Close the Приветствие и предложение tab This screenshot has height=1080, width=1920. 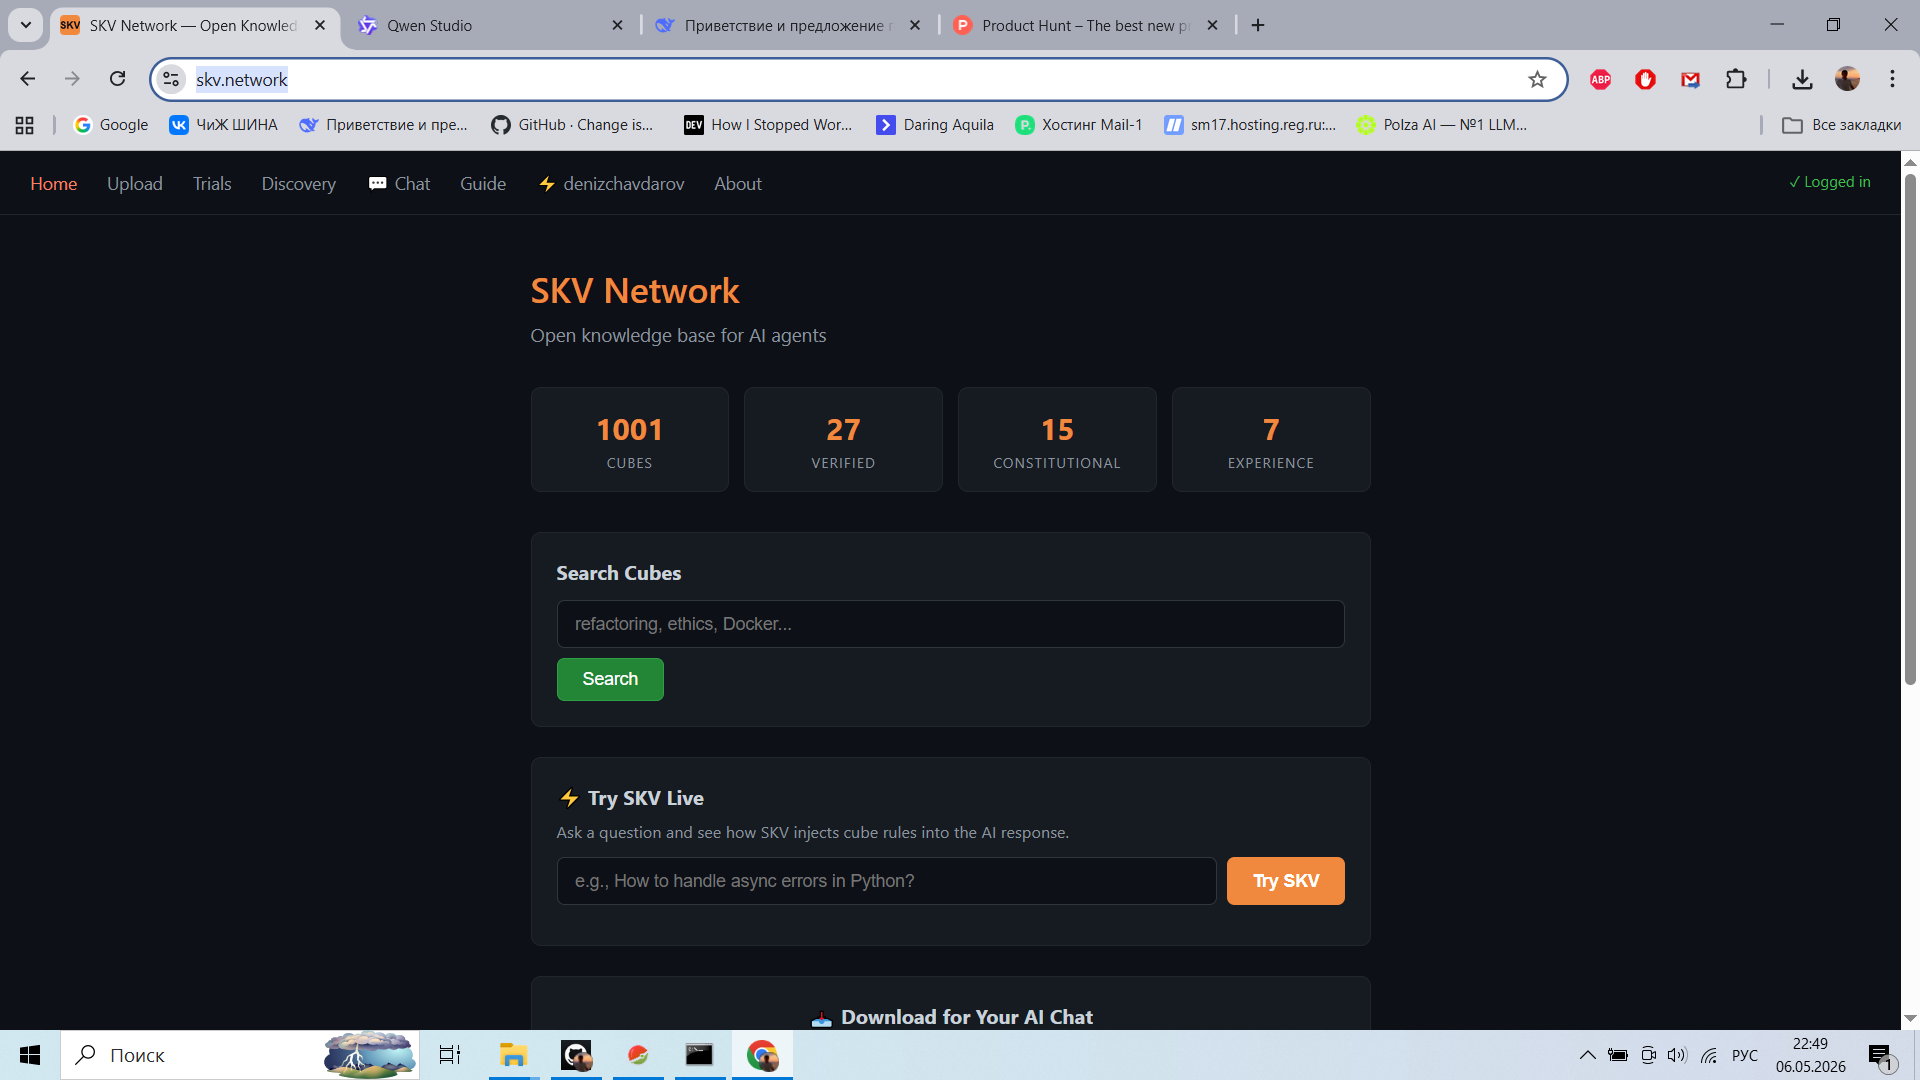click(915, 25)
